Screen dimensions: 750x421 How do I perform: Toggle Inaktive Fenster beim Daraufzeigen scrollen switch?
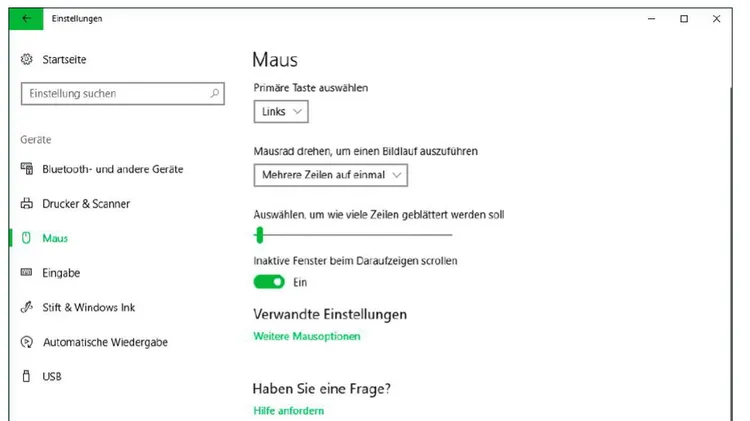click(x=269, y=282)
